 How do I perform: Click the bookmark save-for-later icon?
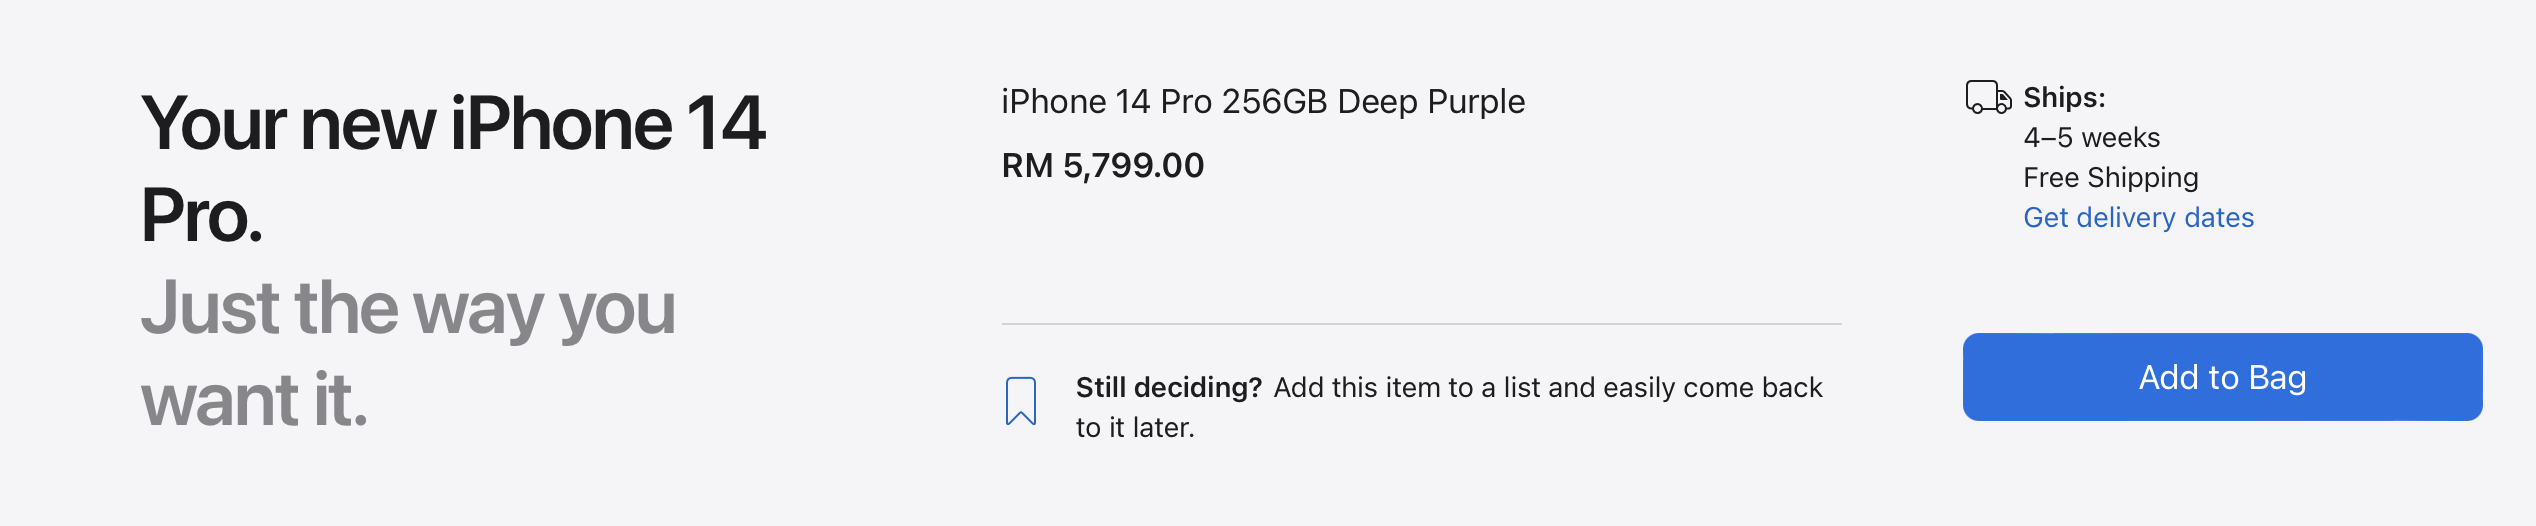coord(1020,401)
